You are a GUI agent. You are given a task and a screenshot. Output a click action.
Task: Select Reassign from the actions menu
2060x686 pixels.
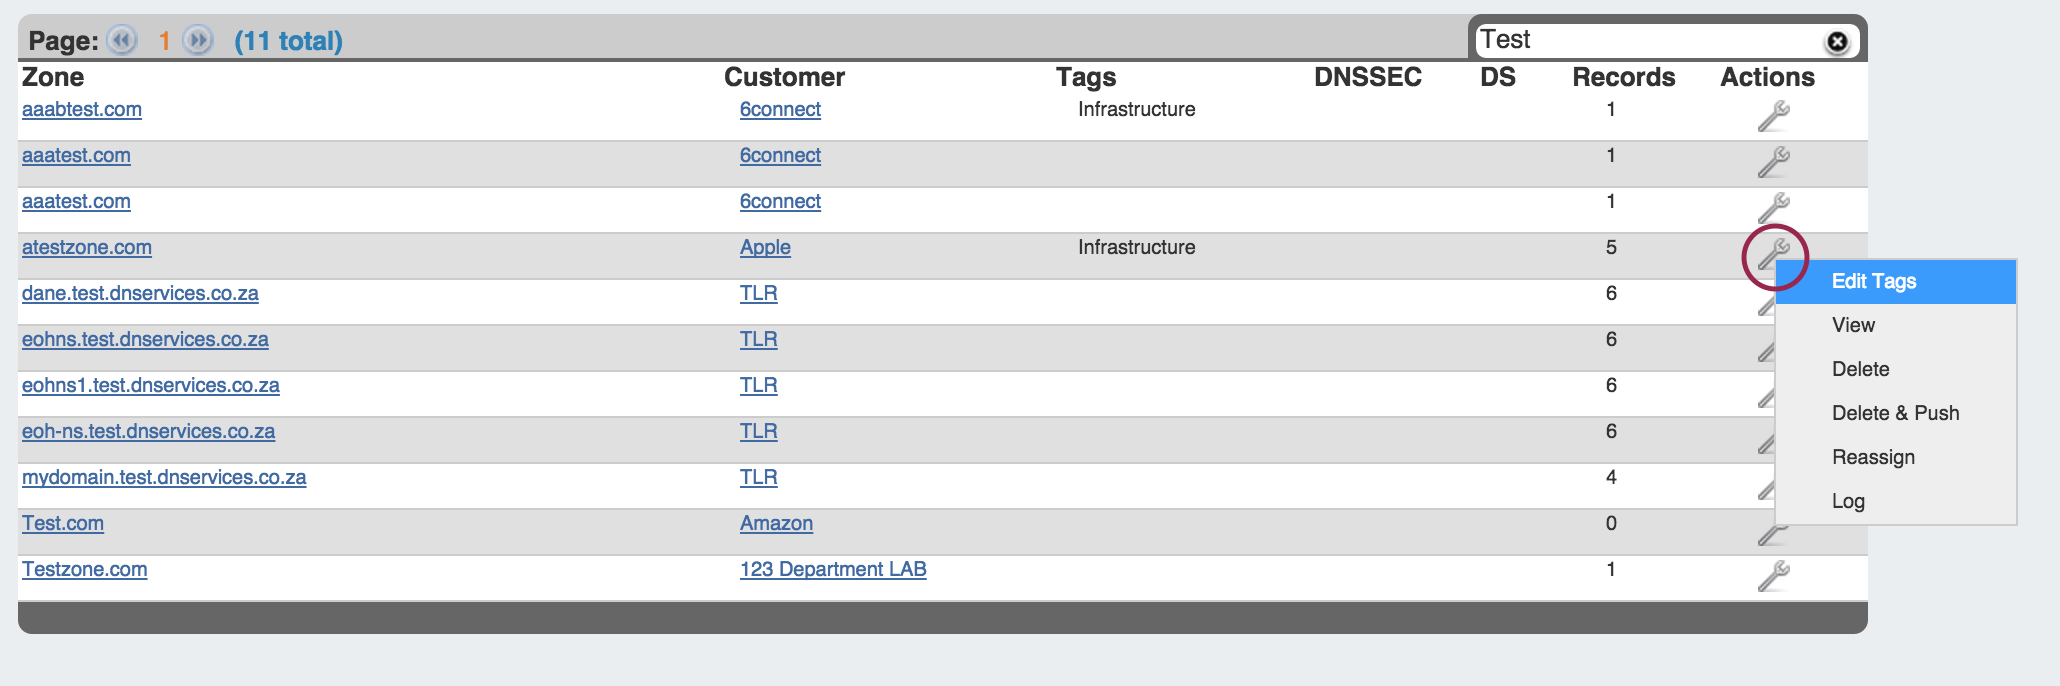click(x=1873, y=457)
